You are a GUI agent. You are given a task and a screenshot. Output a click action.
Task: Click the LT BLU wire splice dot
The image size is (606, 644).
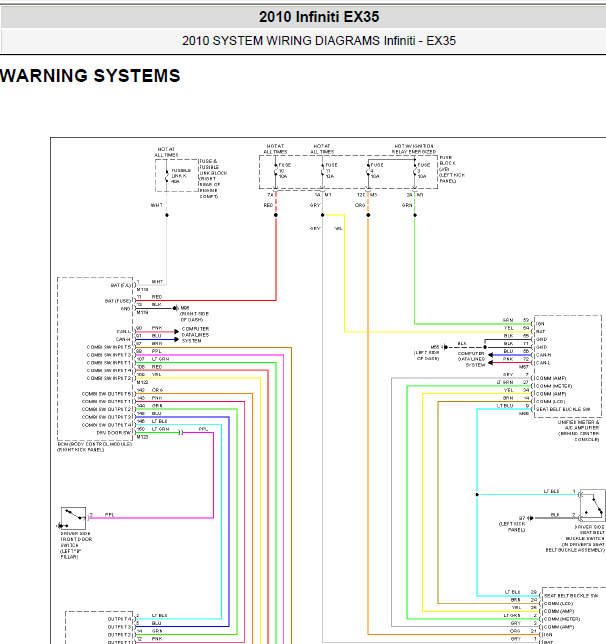(477, 494)
